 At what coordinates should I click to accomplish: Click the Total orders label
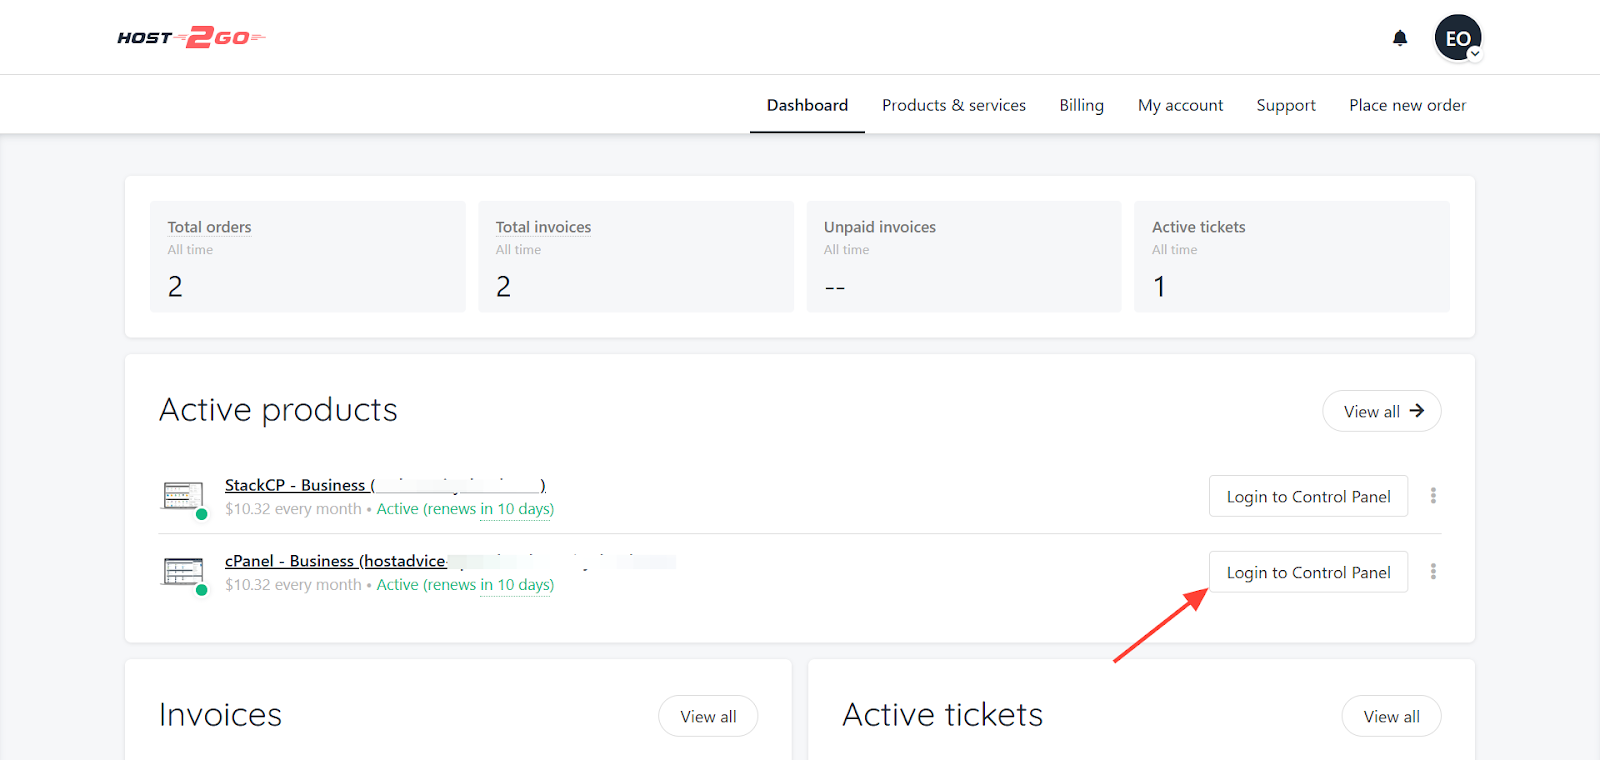[x=209, y=227]
